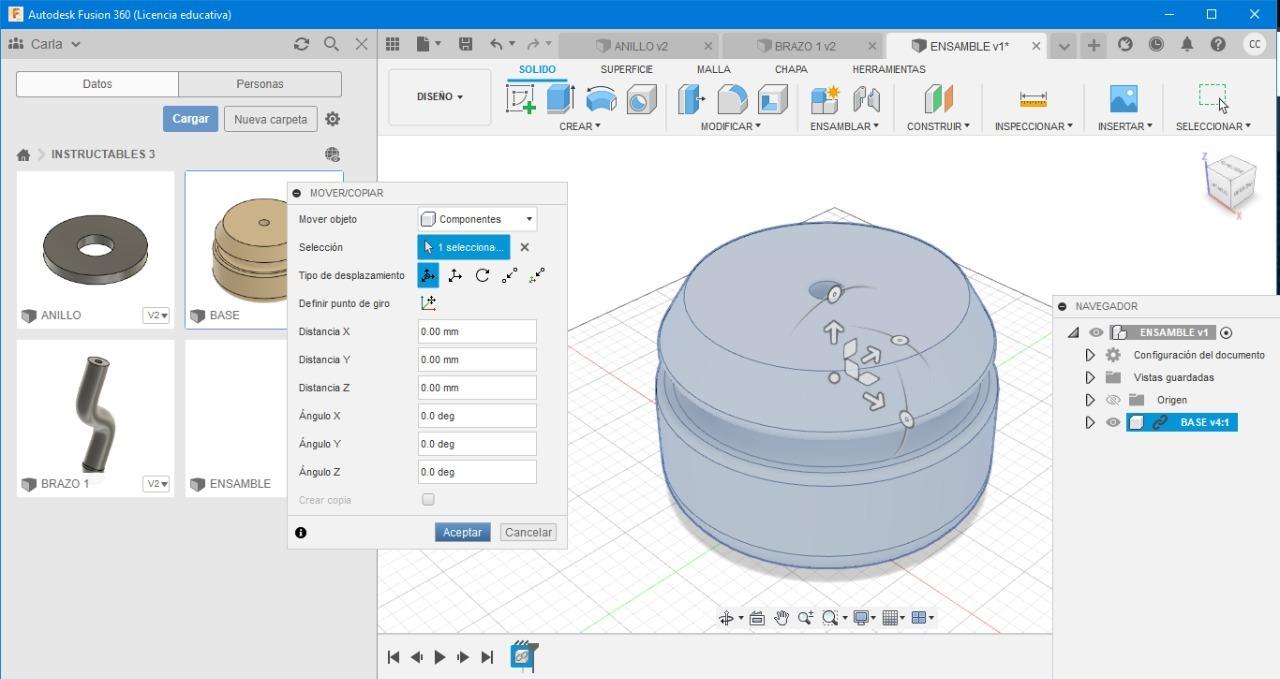
Task: Switch to the ANILLO v2 document tab
Action: (640, 46)
